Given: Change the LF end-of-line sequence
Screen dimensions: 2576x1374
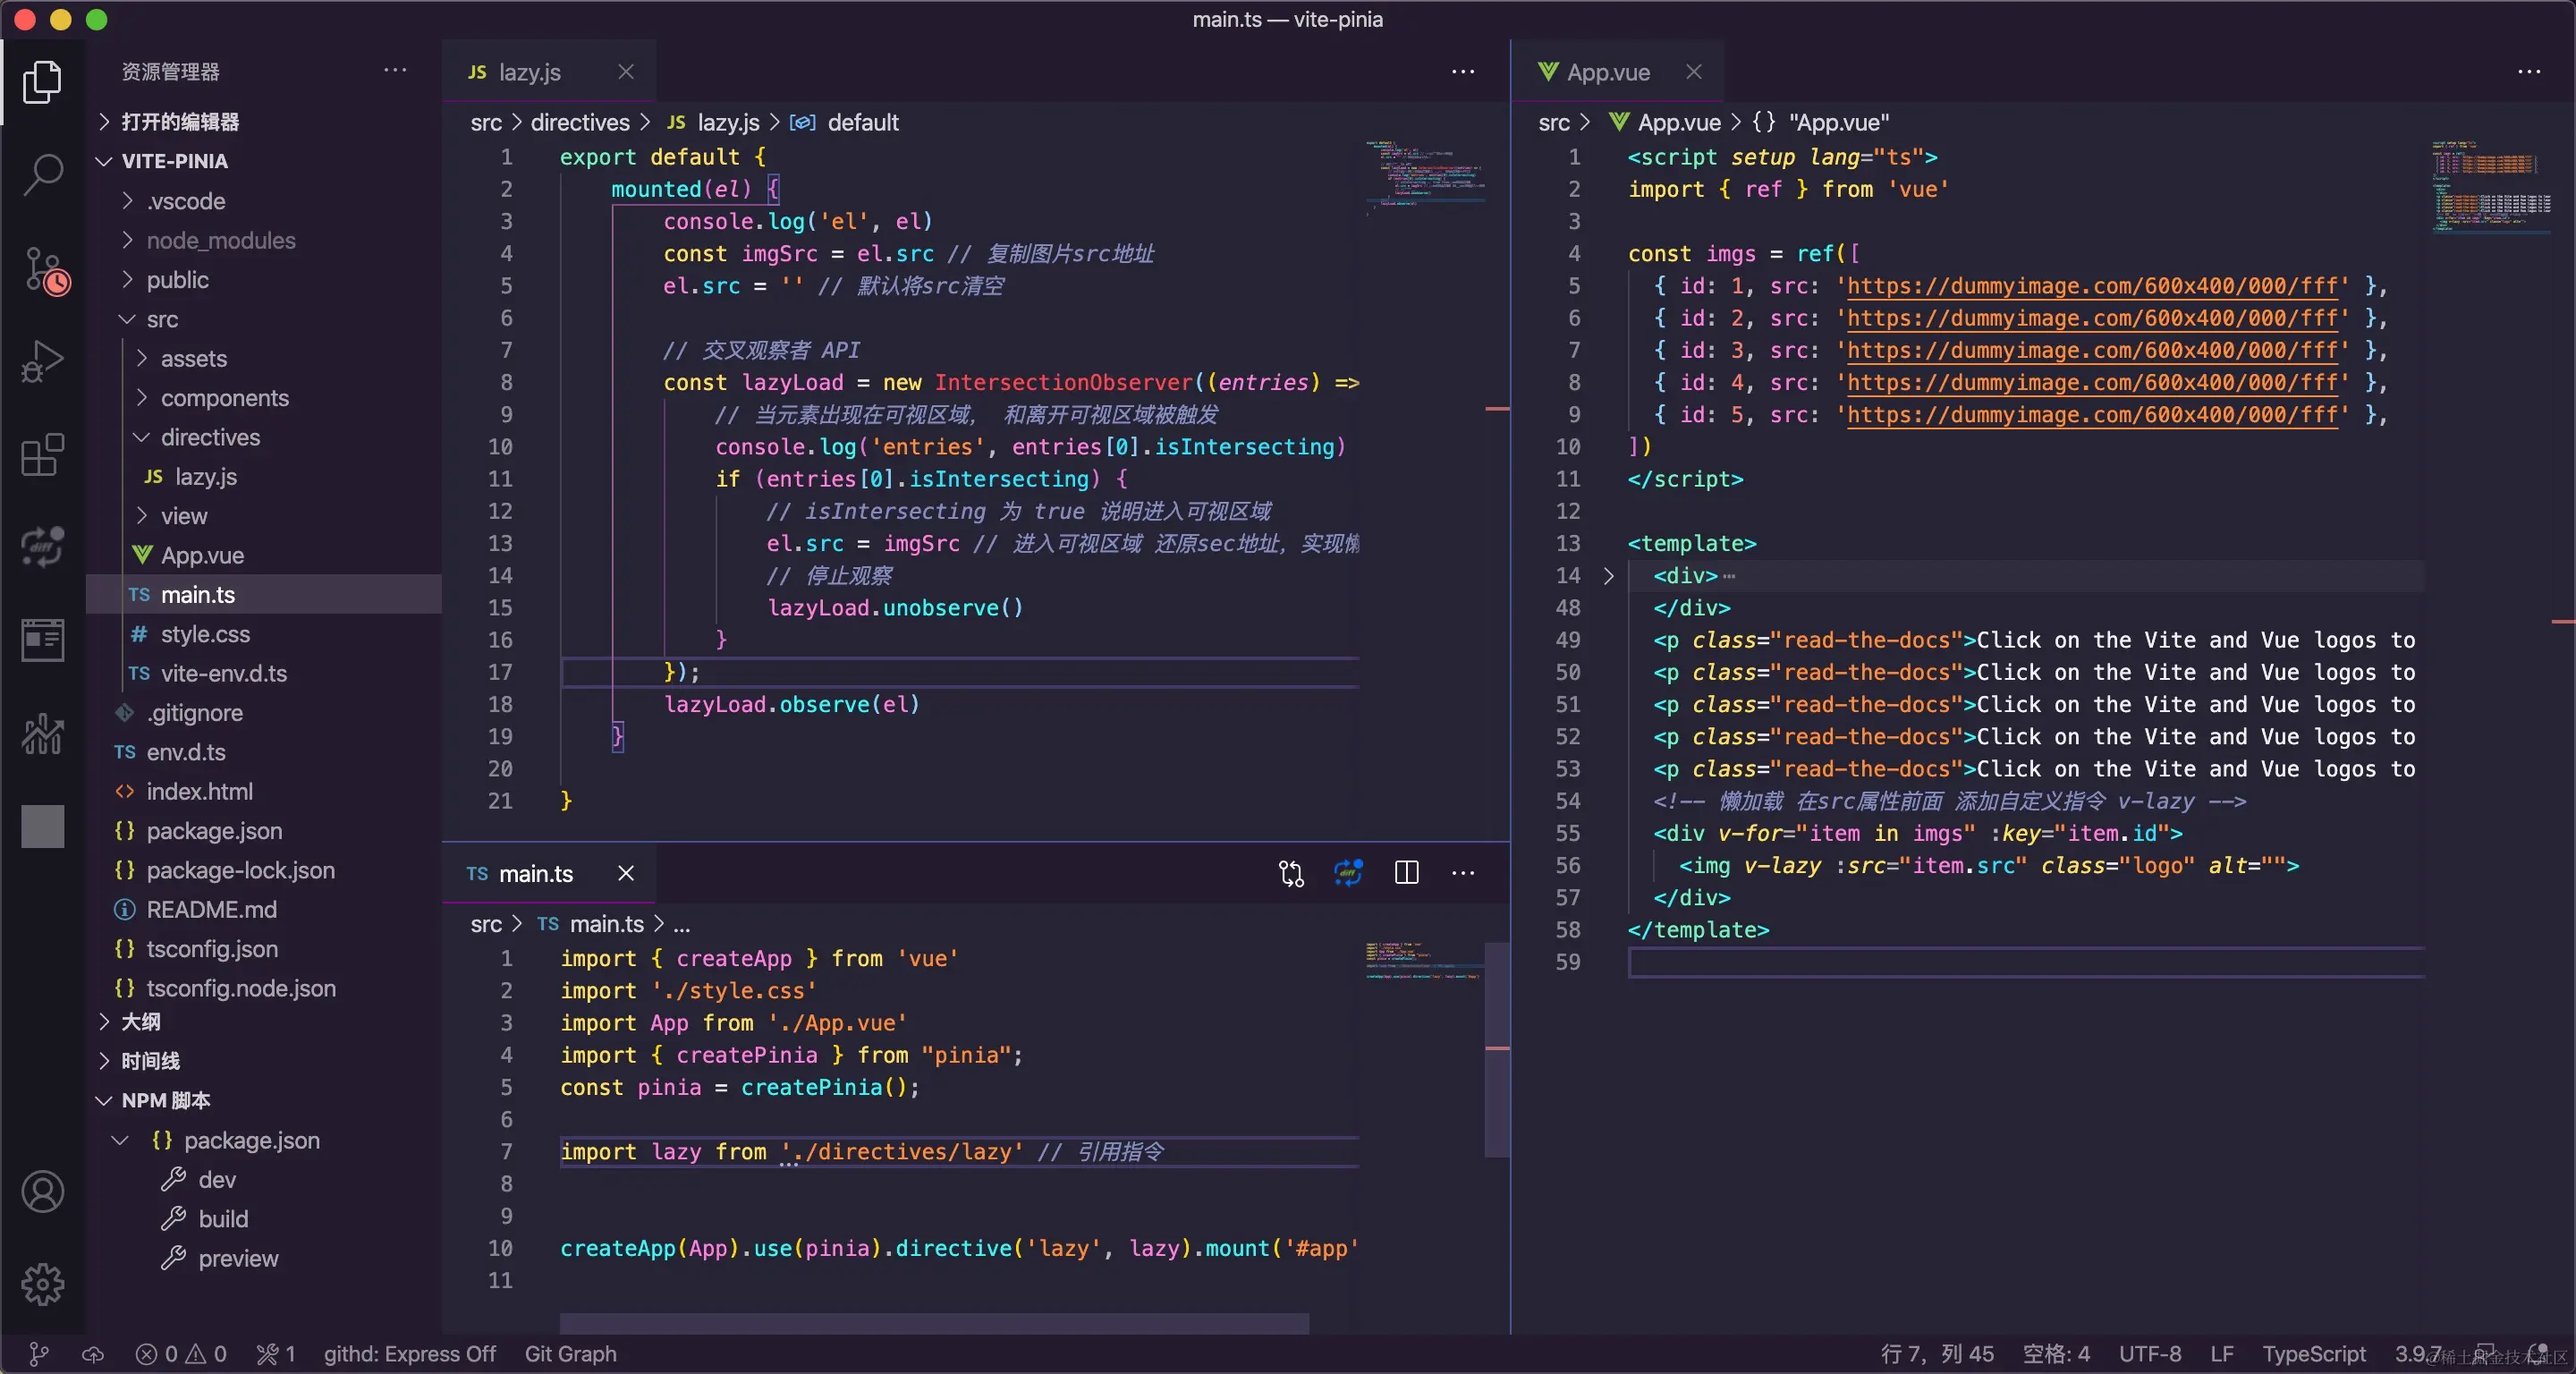Looking at the screenshot, I should click(2221, 1354).
